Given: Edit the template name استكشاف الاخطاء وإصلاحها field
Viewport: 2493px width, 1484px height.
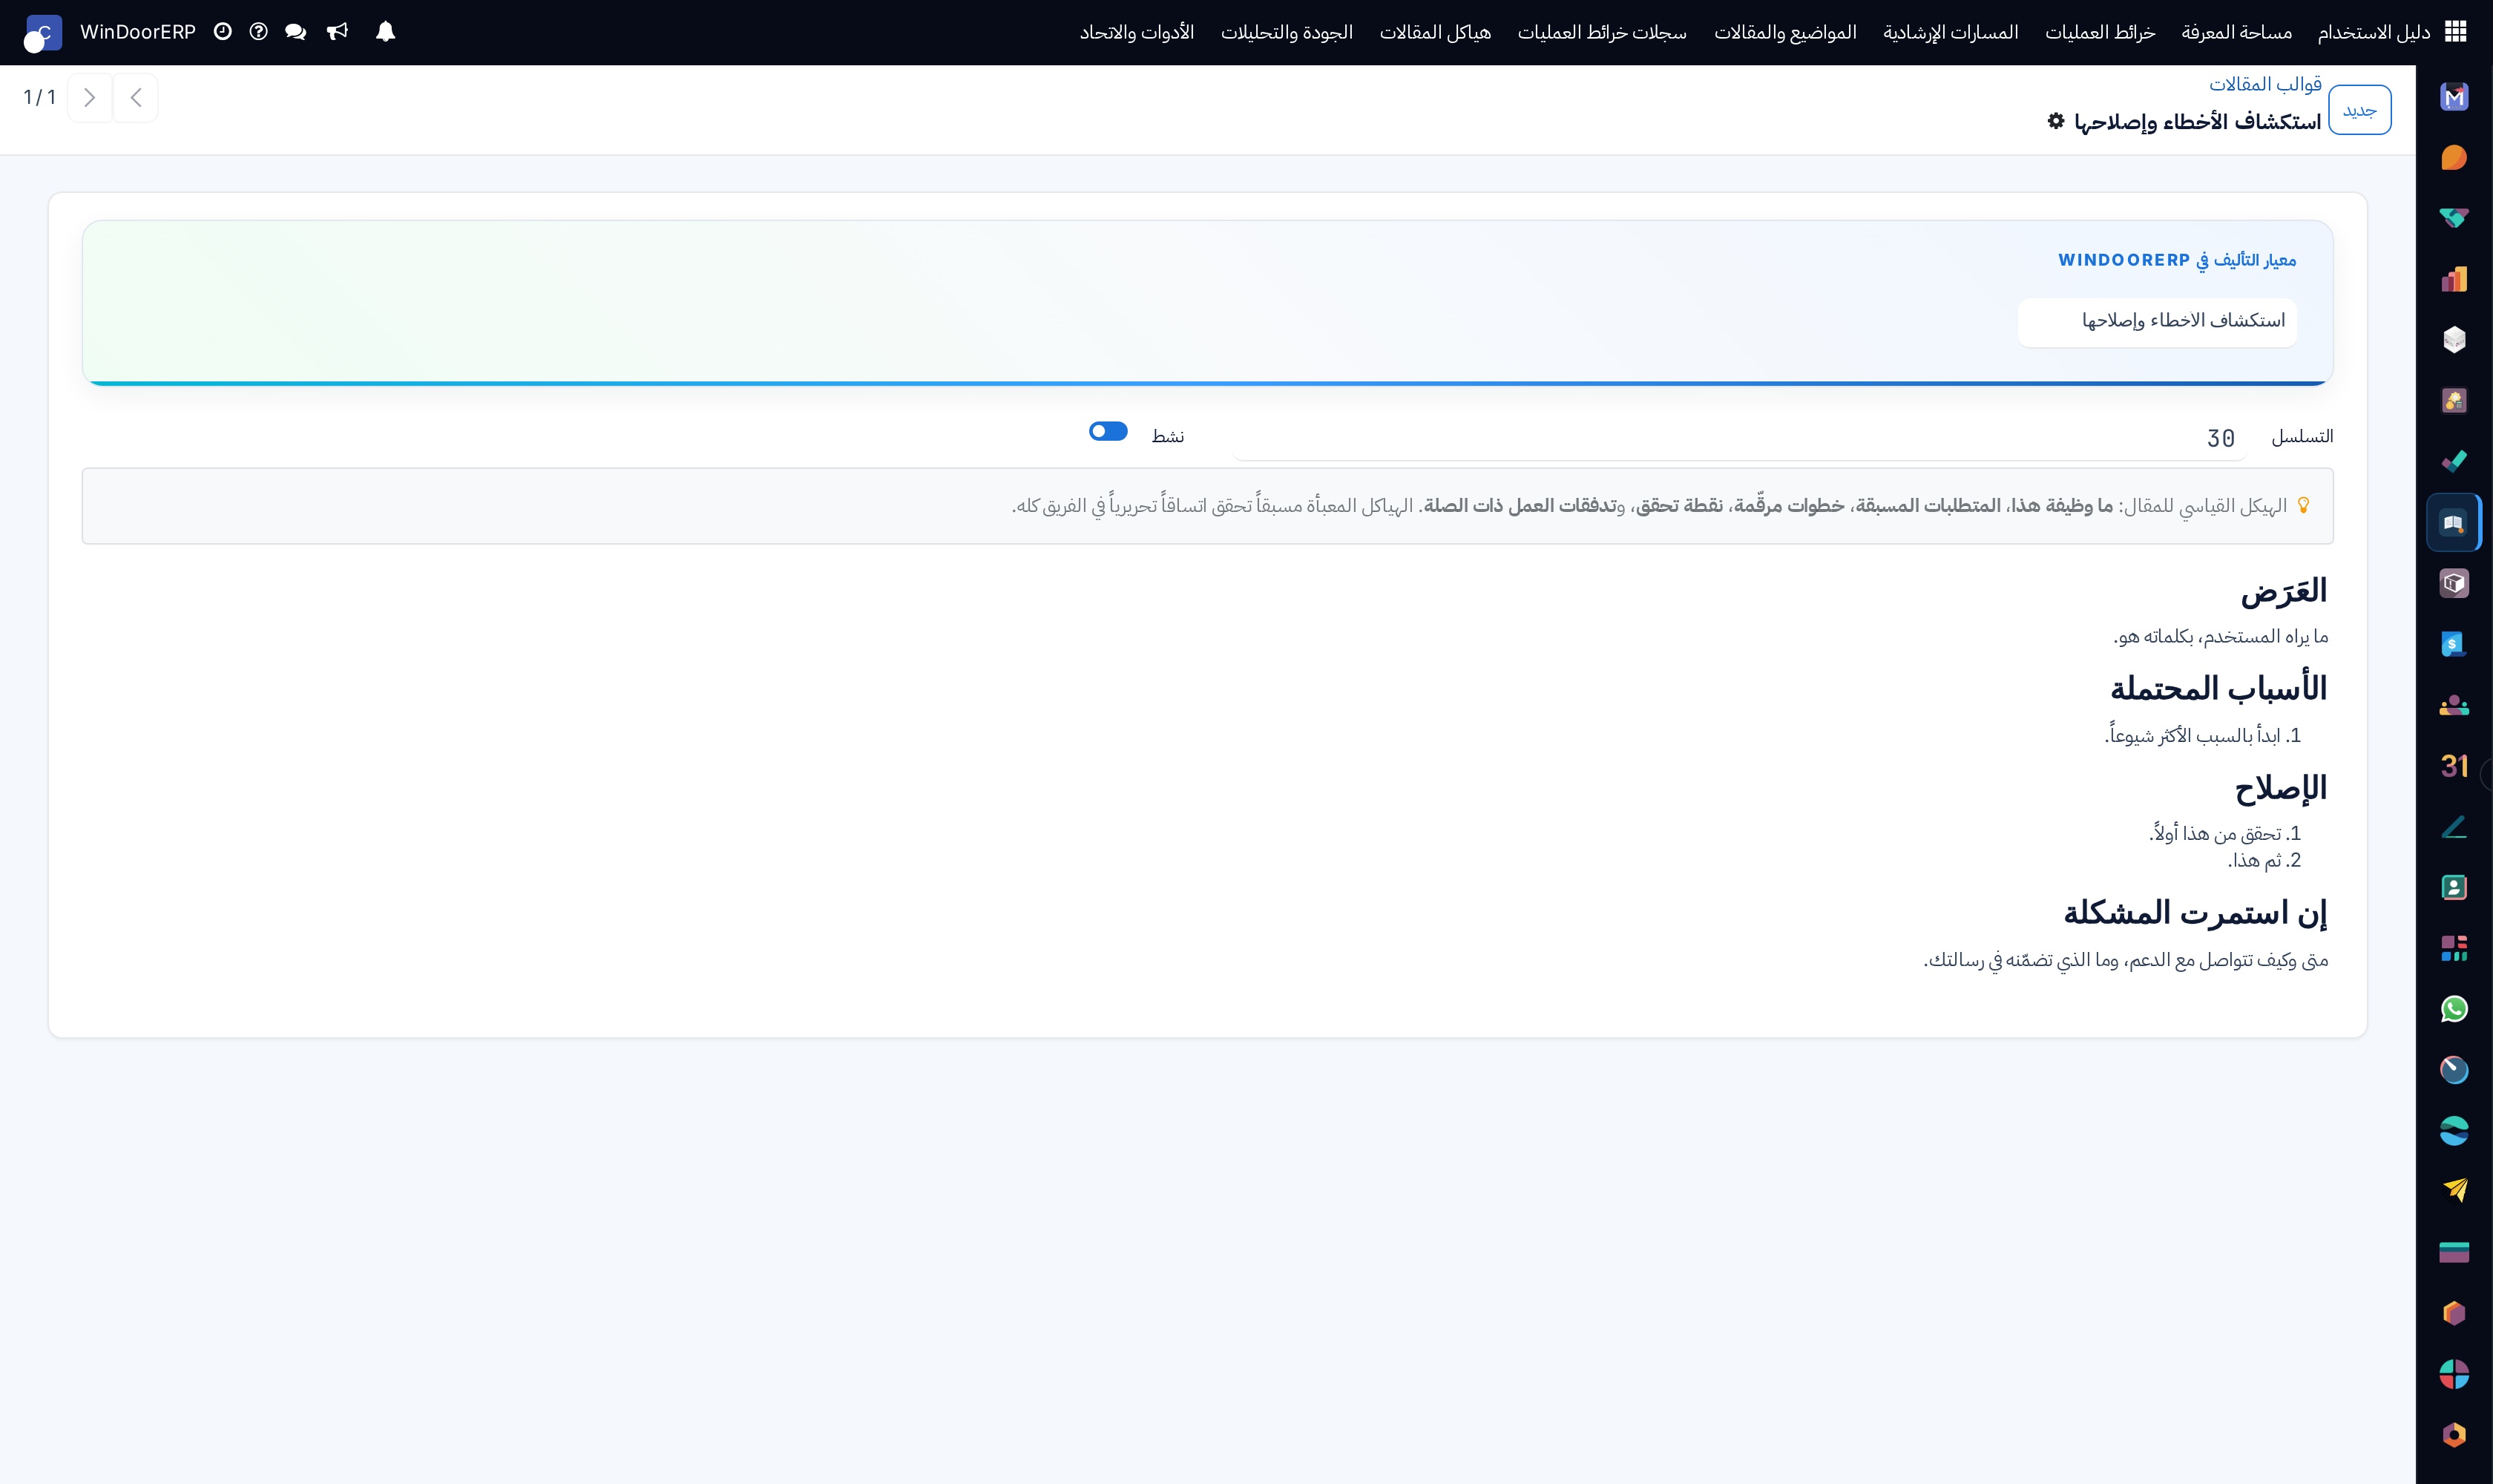Looking at the screenshot, I should click(2157, 321).
